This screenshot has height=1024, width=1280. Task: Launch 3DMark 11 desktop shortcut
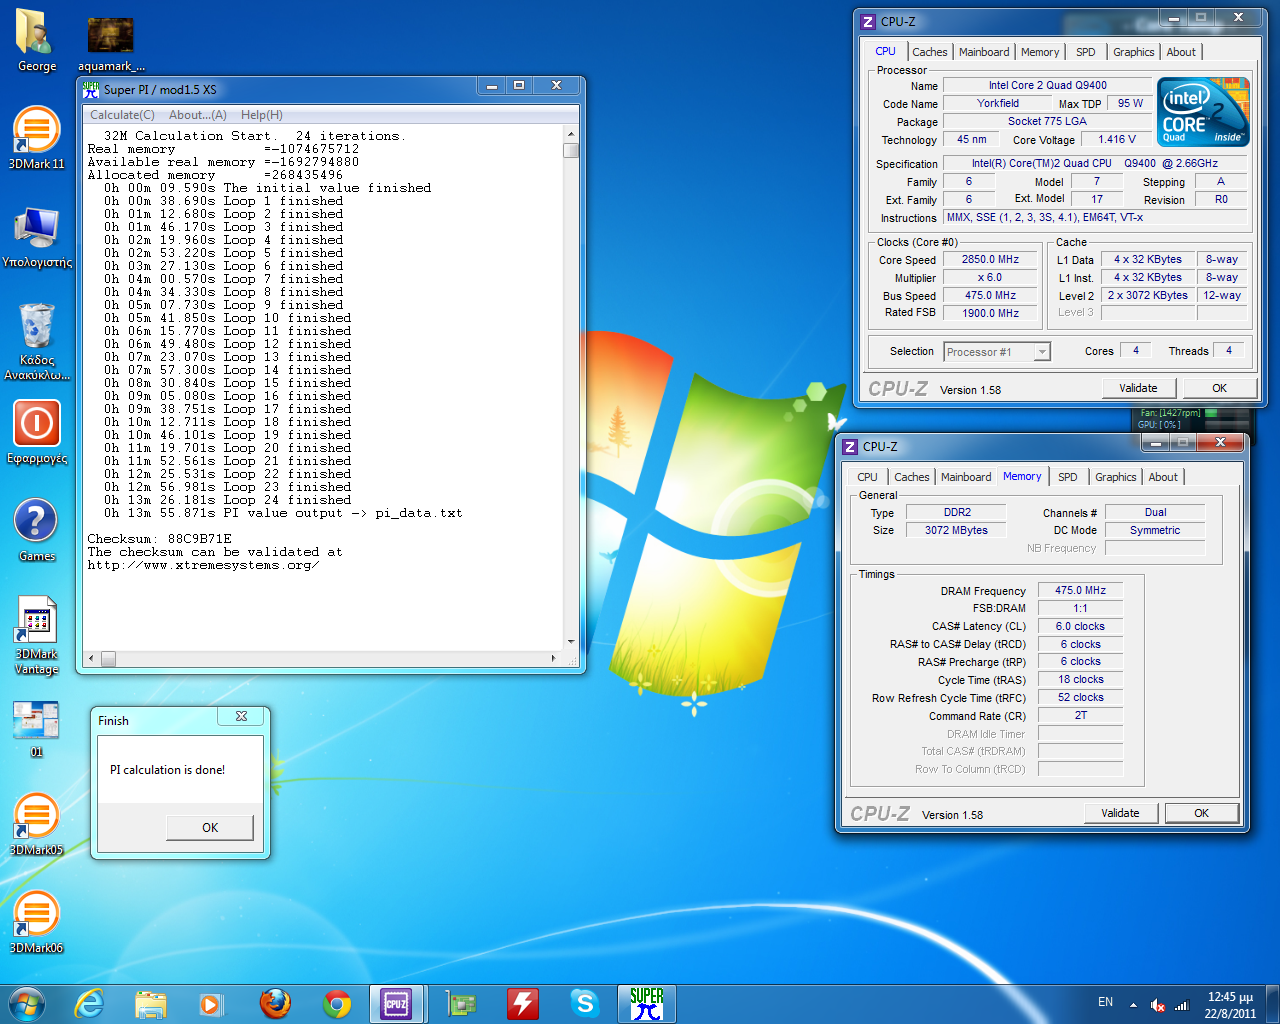pyautogui.click(x=37, y=137)
